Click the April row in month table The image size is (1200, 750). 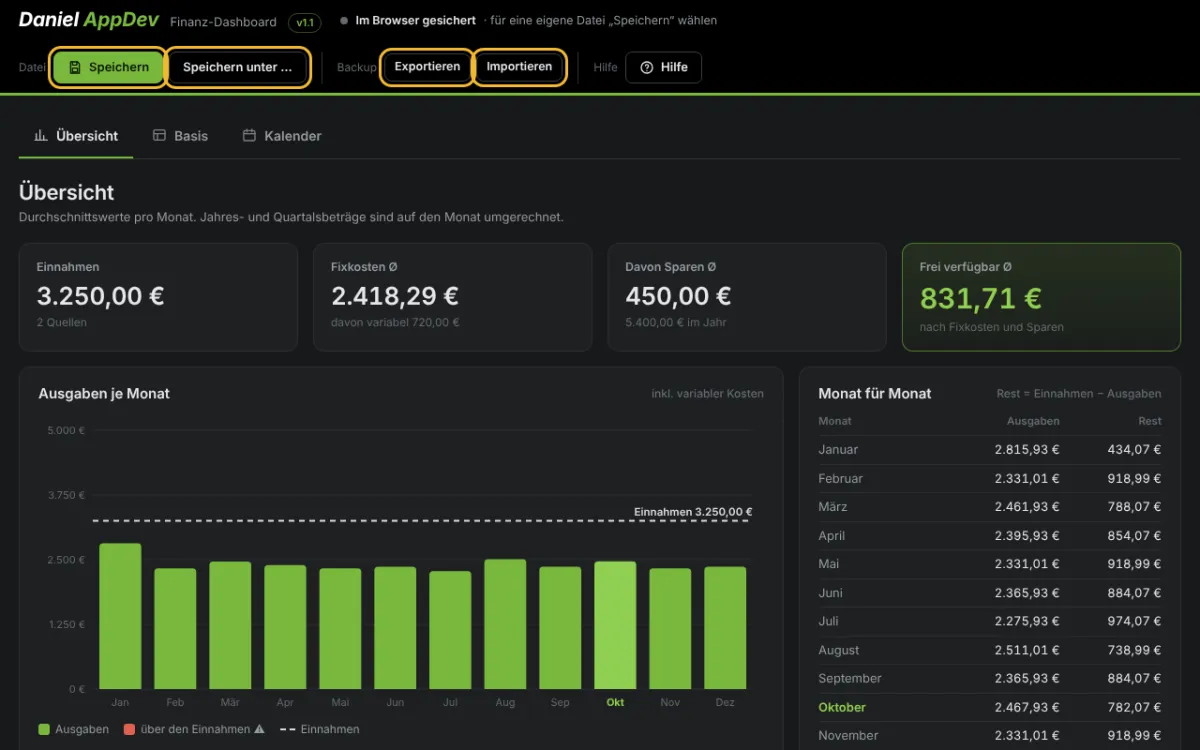[990, 536]
